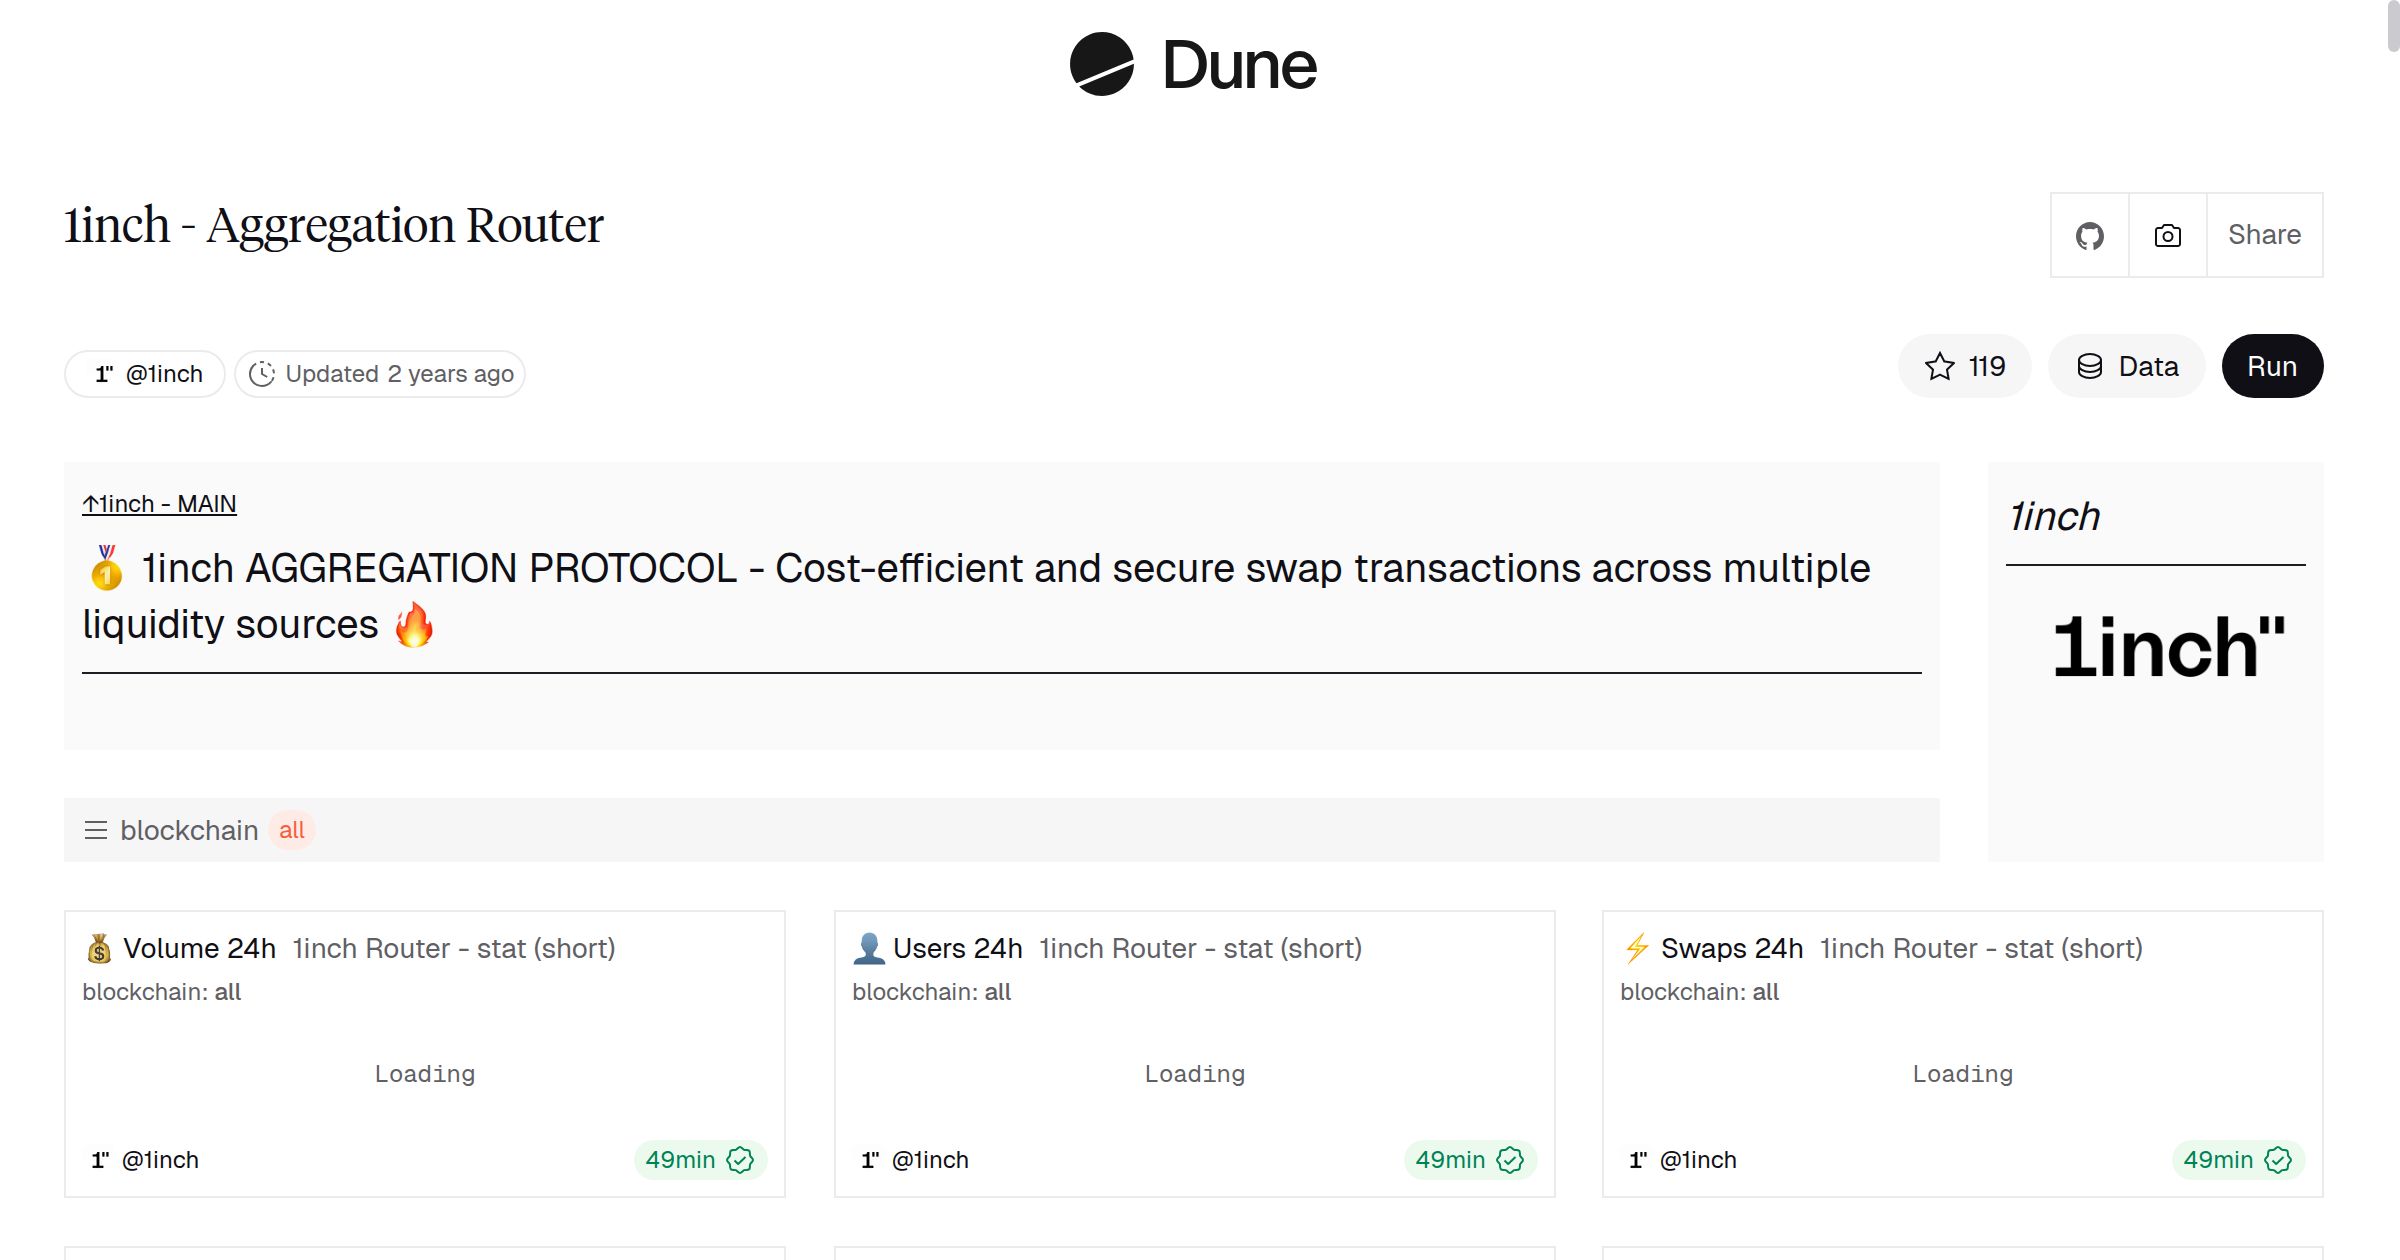Click the verified badge on Swaps 24h footer
The height and width of the screenshot is (1260, 2400).
point(2279,1160)
